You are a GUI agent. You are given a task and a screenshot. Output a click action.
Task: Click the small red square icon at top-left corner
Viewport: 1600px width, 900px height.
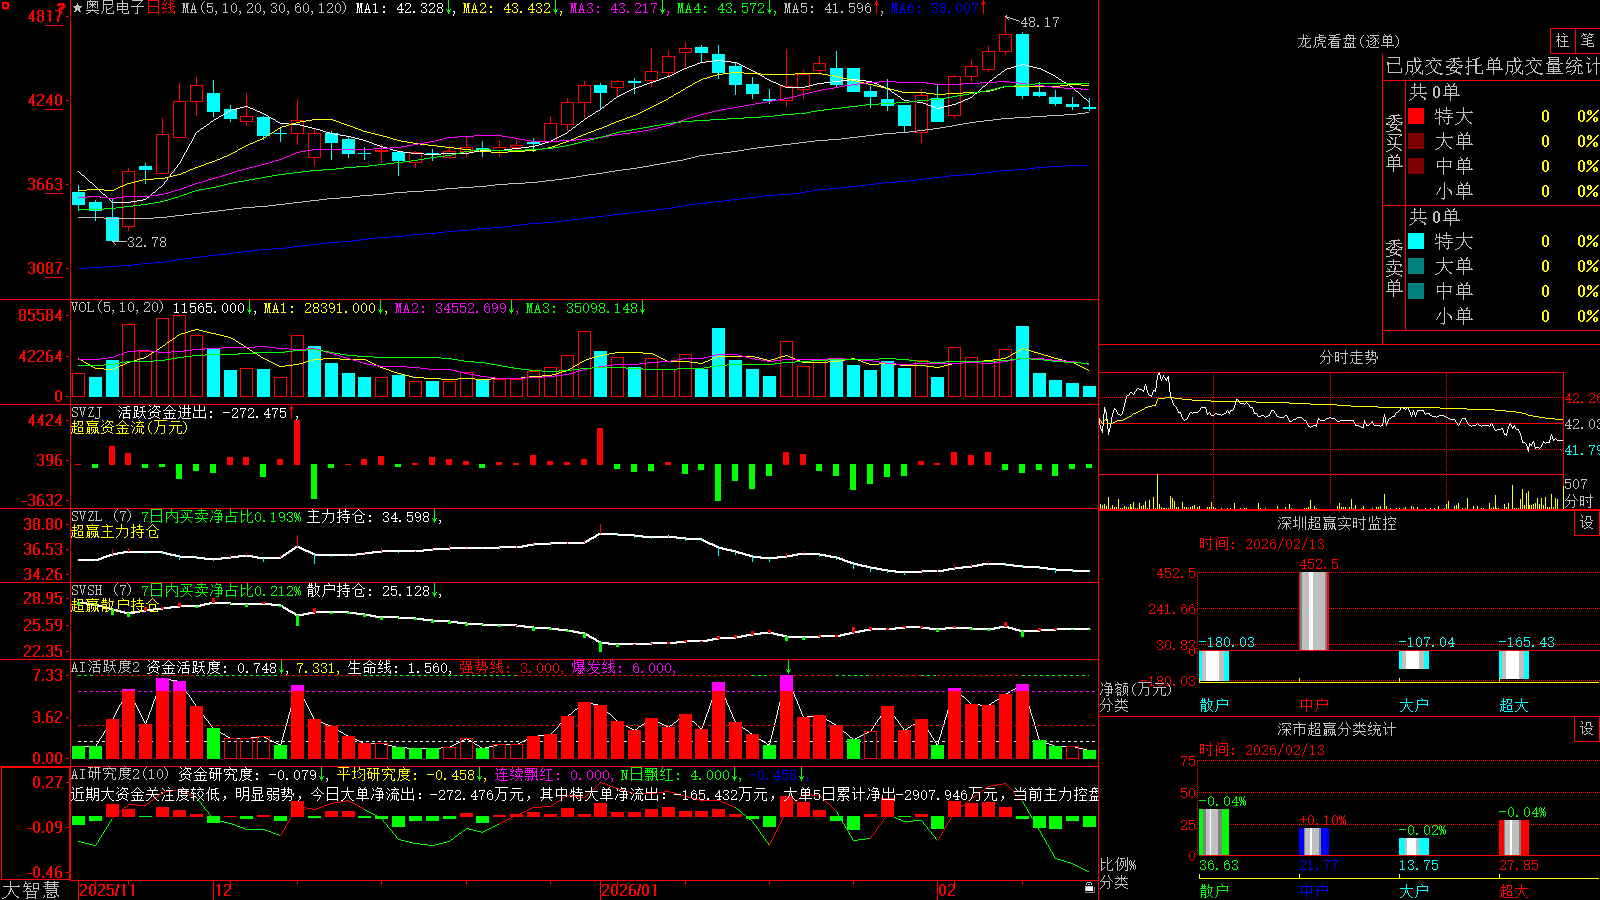(x=5, y=4)
